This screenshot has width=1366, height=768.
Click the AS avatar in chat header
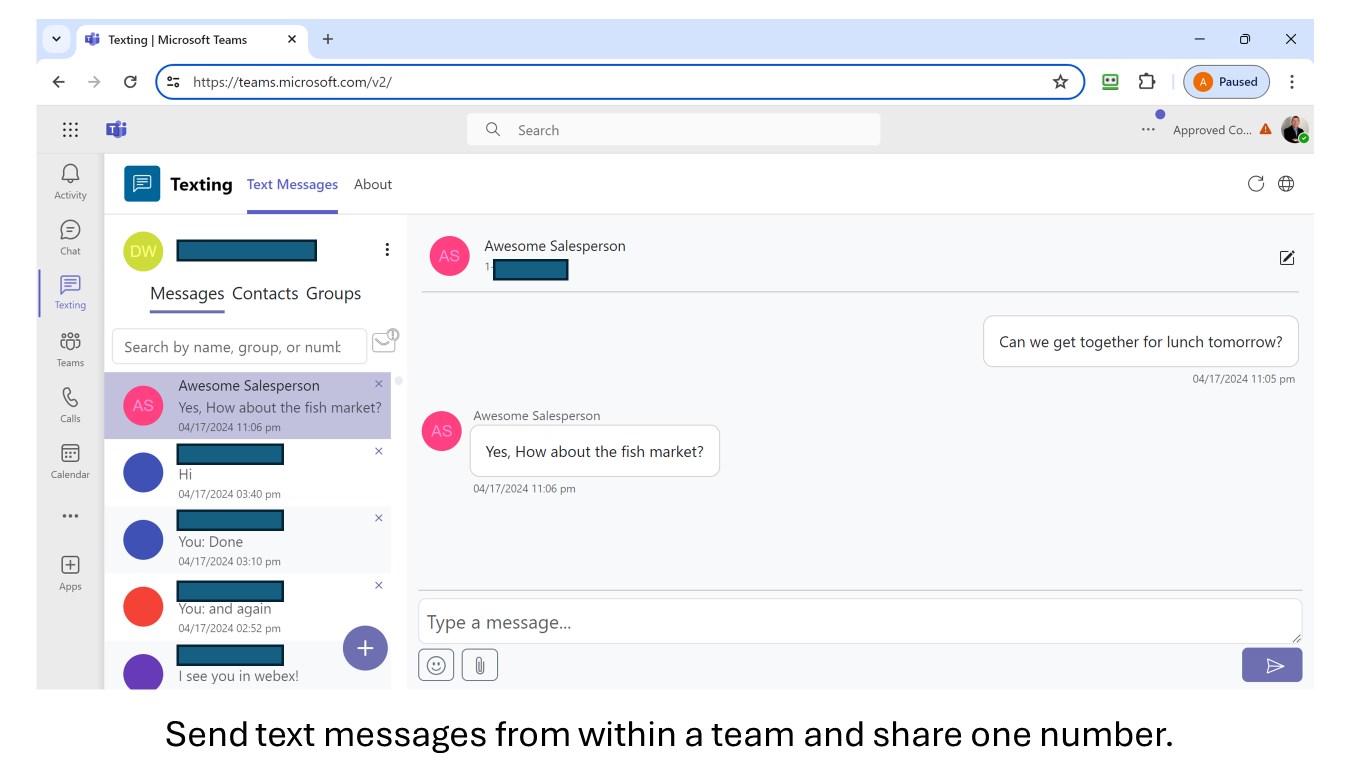pos(450,256)
